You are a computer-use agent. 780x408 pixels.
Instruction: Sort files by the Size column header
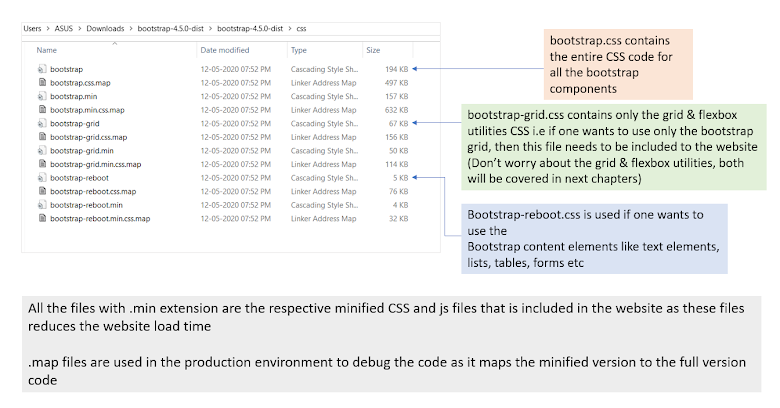[x=373, y=50]
